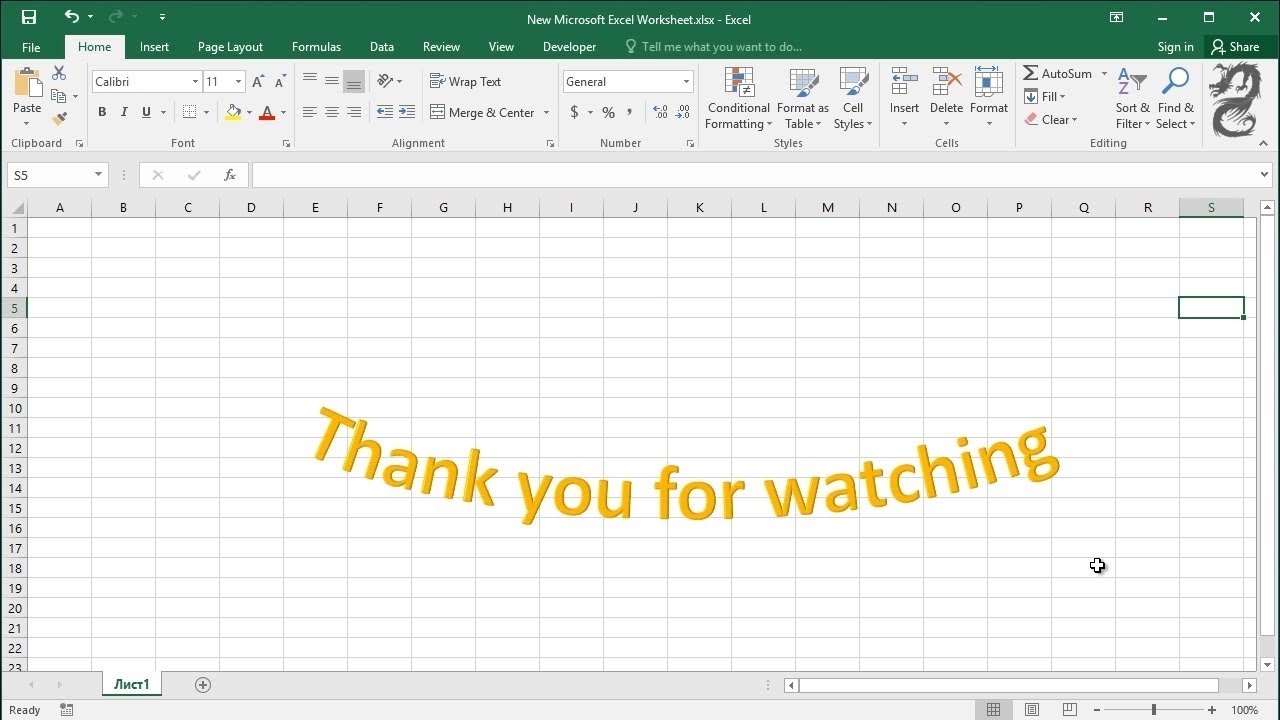
Task: Click Decrease Font Size icon
Action: (x=279, y=82)
